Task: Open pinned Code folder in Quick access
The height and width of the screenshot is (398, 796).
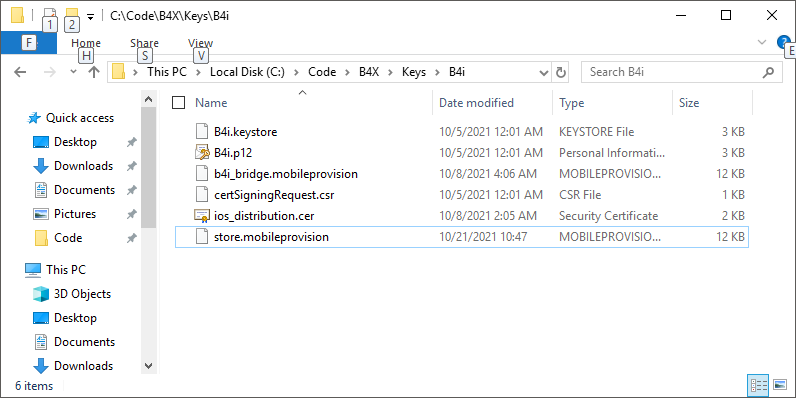Action: [68, 238]
